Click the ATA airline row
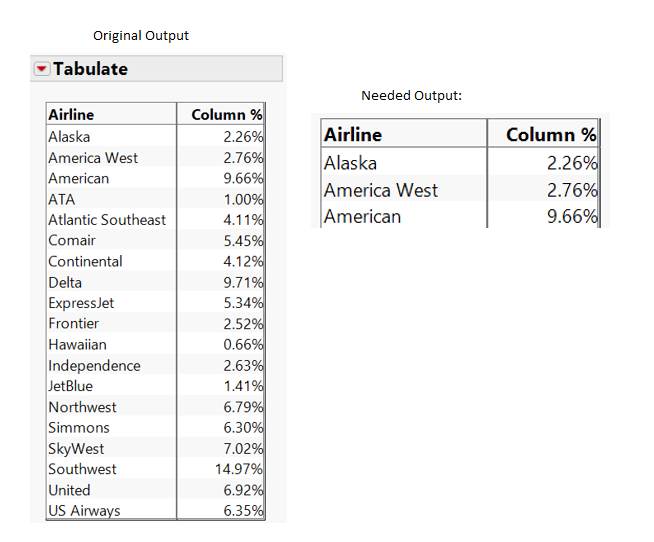This screenshot has width=654, height=542. pyautogui.click(x=62, y=199)
